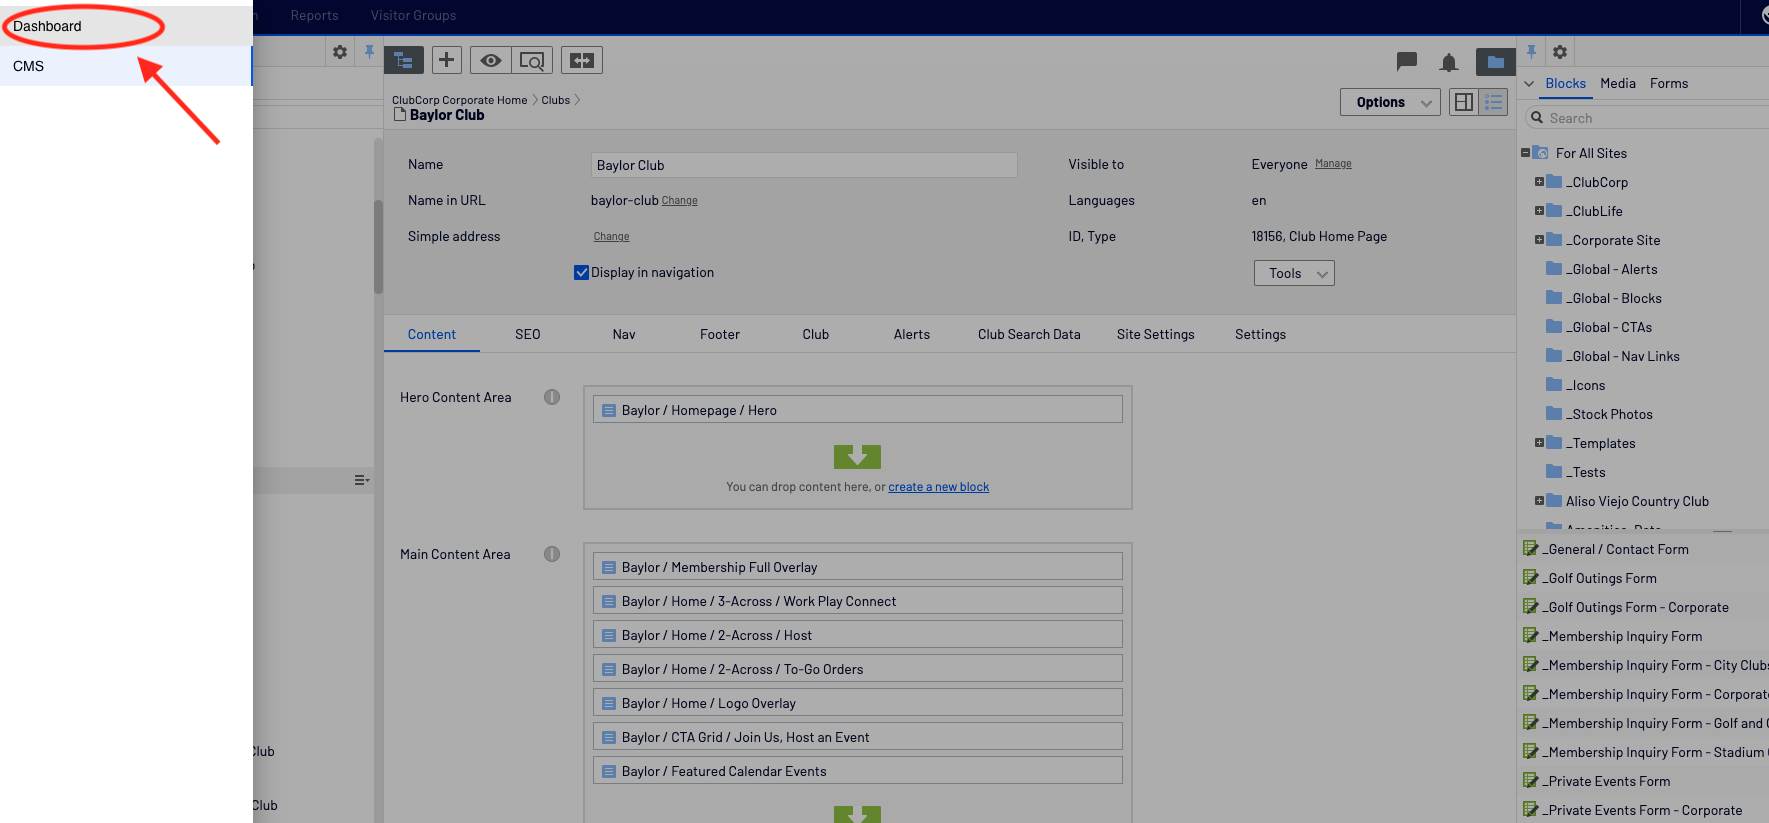Viewport: 1769px width, 823px height.
Task: Select Baylor / Featured Calendar Events block
Action: coord(858,771)
